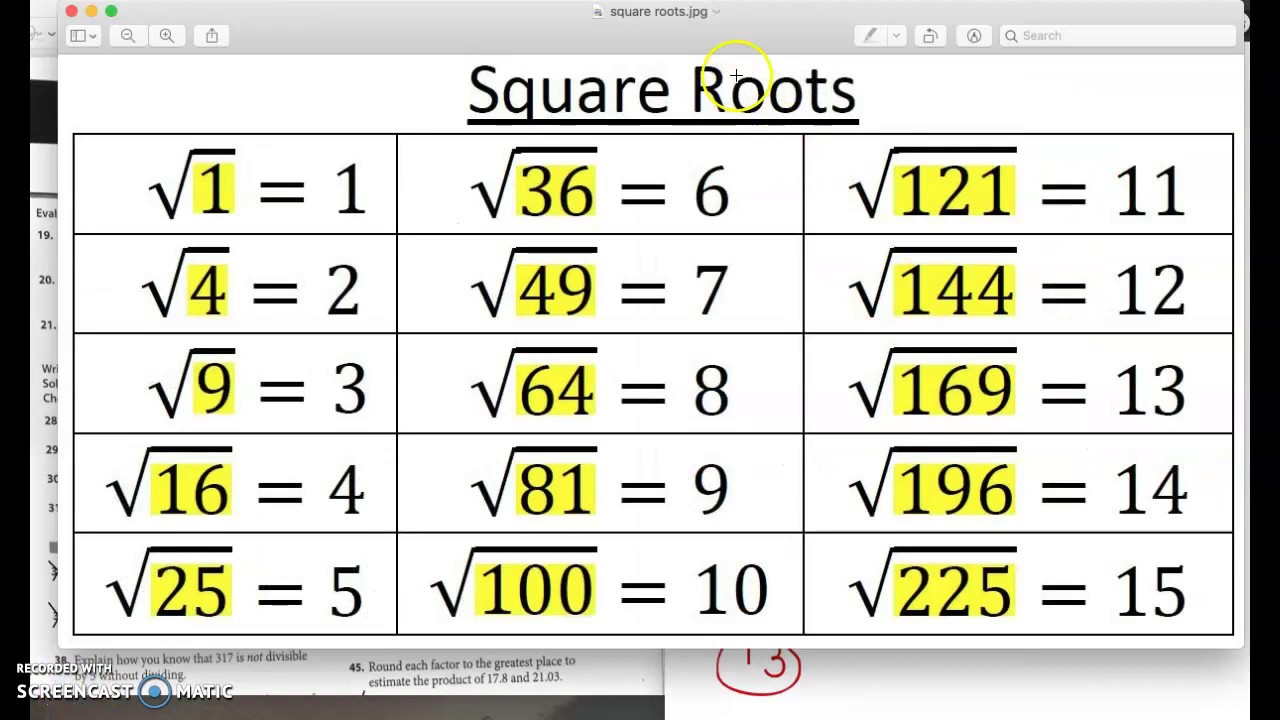Image resolution: width=1280 pixels, height=720 pixels.
Task: Open the sidebar view menu button
Action: pos(83,36)
